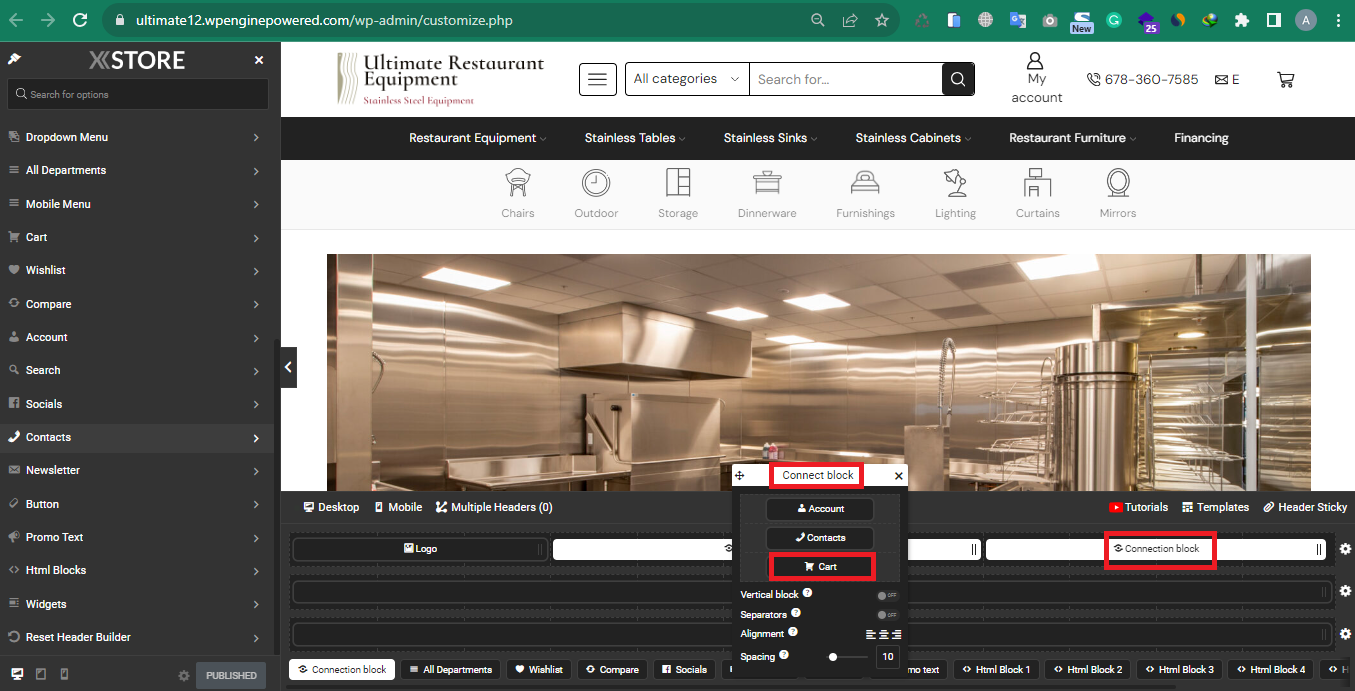Click the envelope email icon in header

coord(1221,79)
